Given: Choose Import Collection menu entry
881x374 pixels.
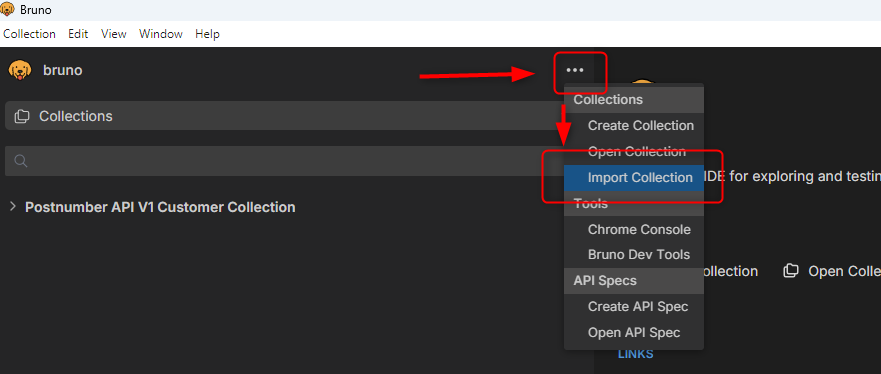Looking at the screenshot, I should [x=634, y=177].
